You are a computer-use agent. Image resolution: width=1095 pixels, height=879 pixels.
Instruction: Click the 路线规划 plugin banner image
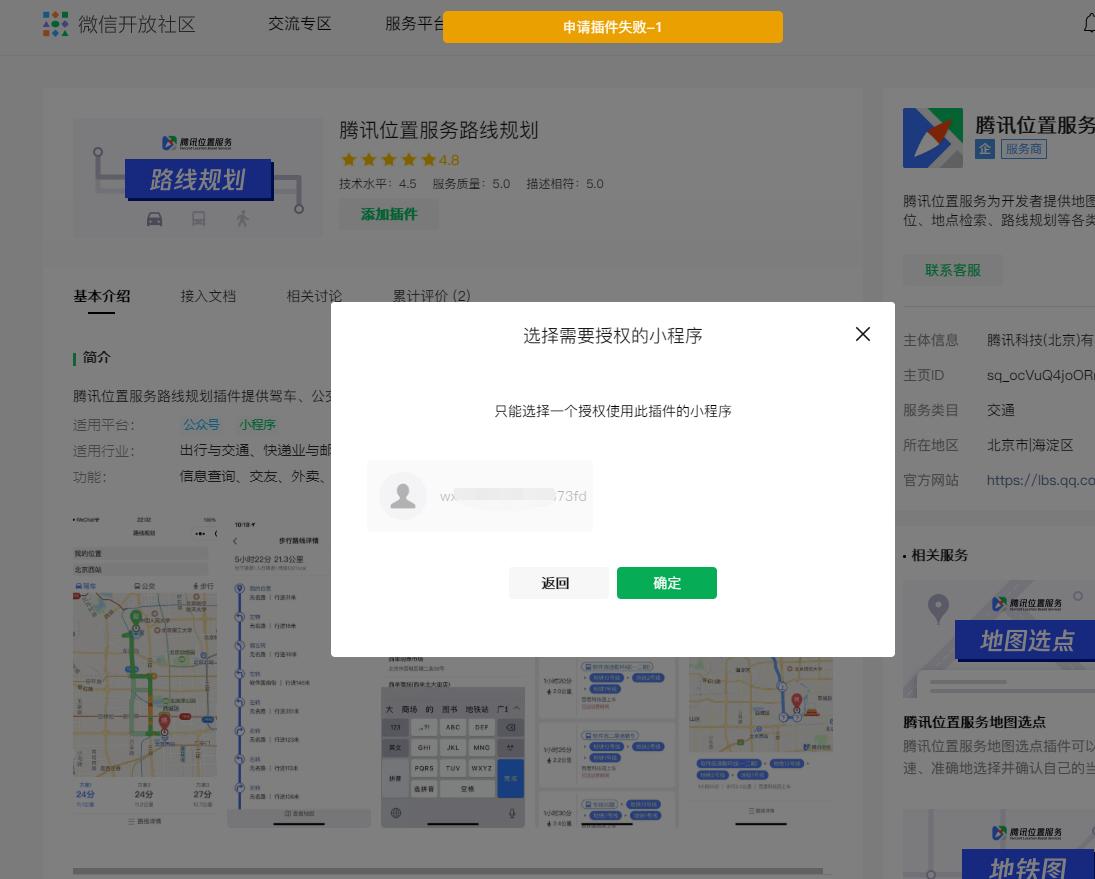[x=198, y=177]
